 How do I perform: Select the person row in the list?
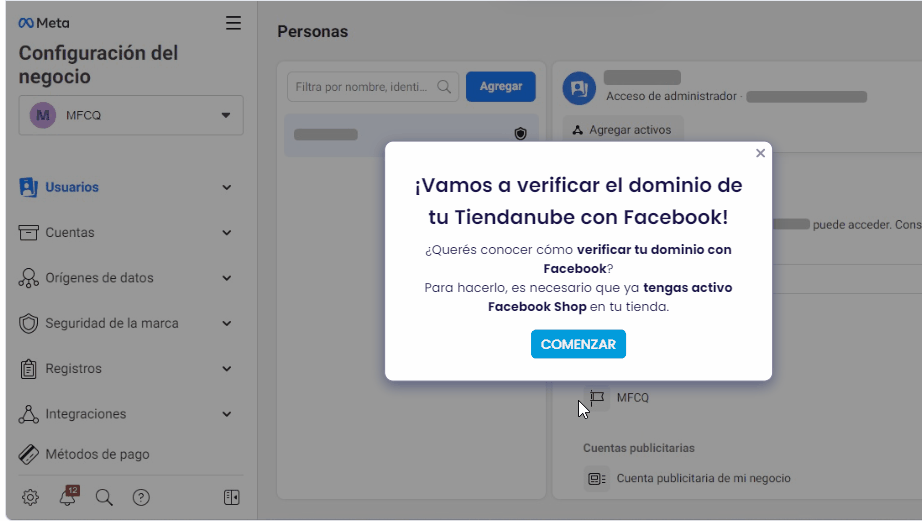[411, 135]
